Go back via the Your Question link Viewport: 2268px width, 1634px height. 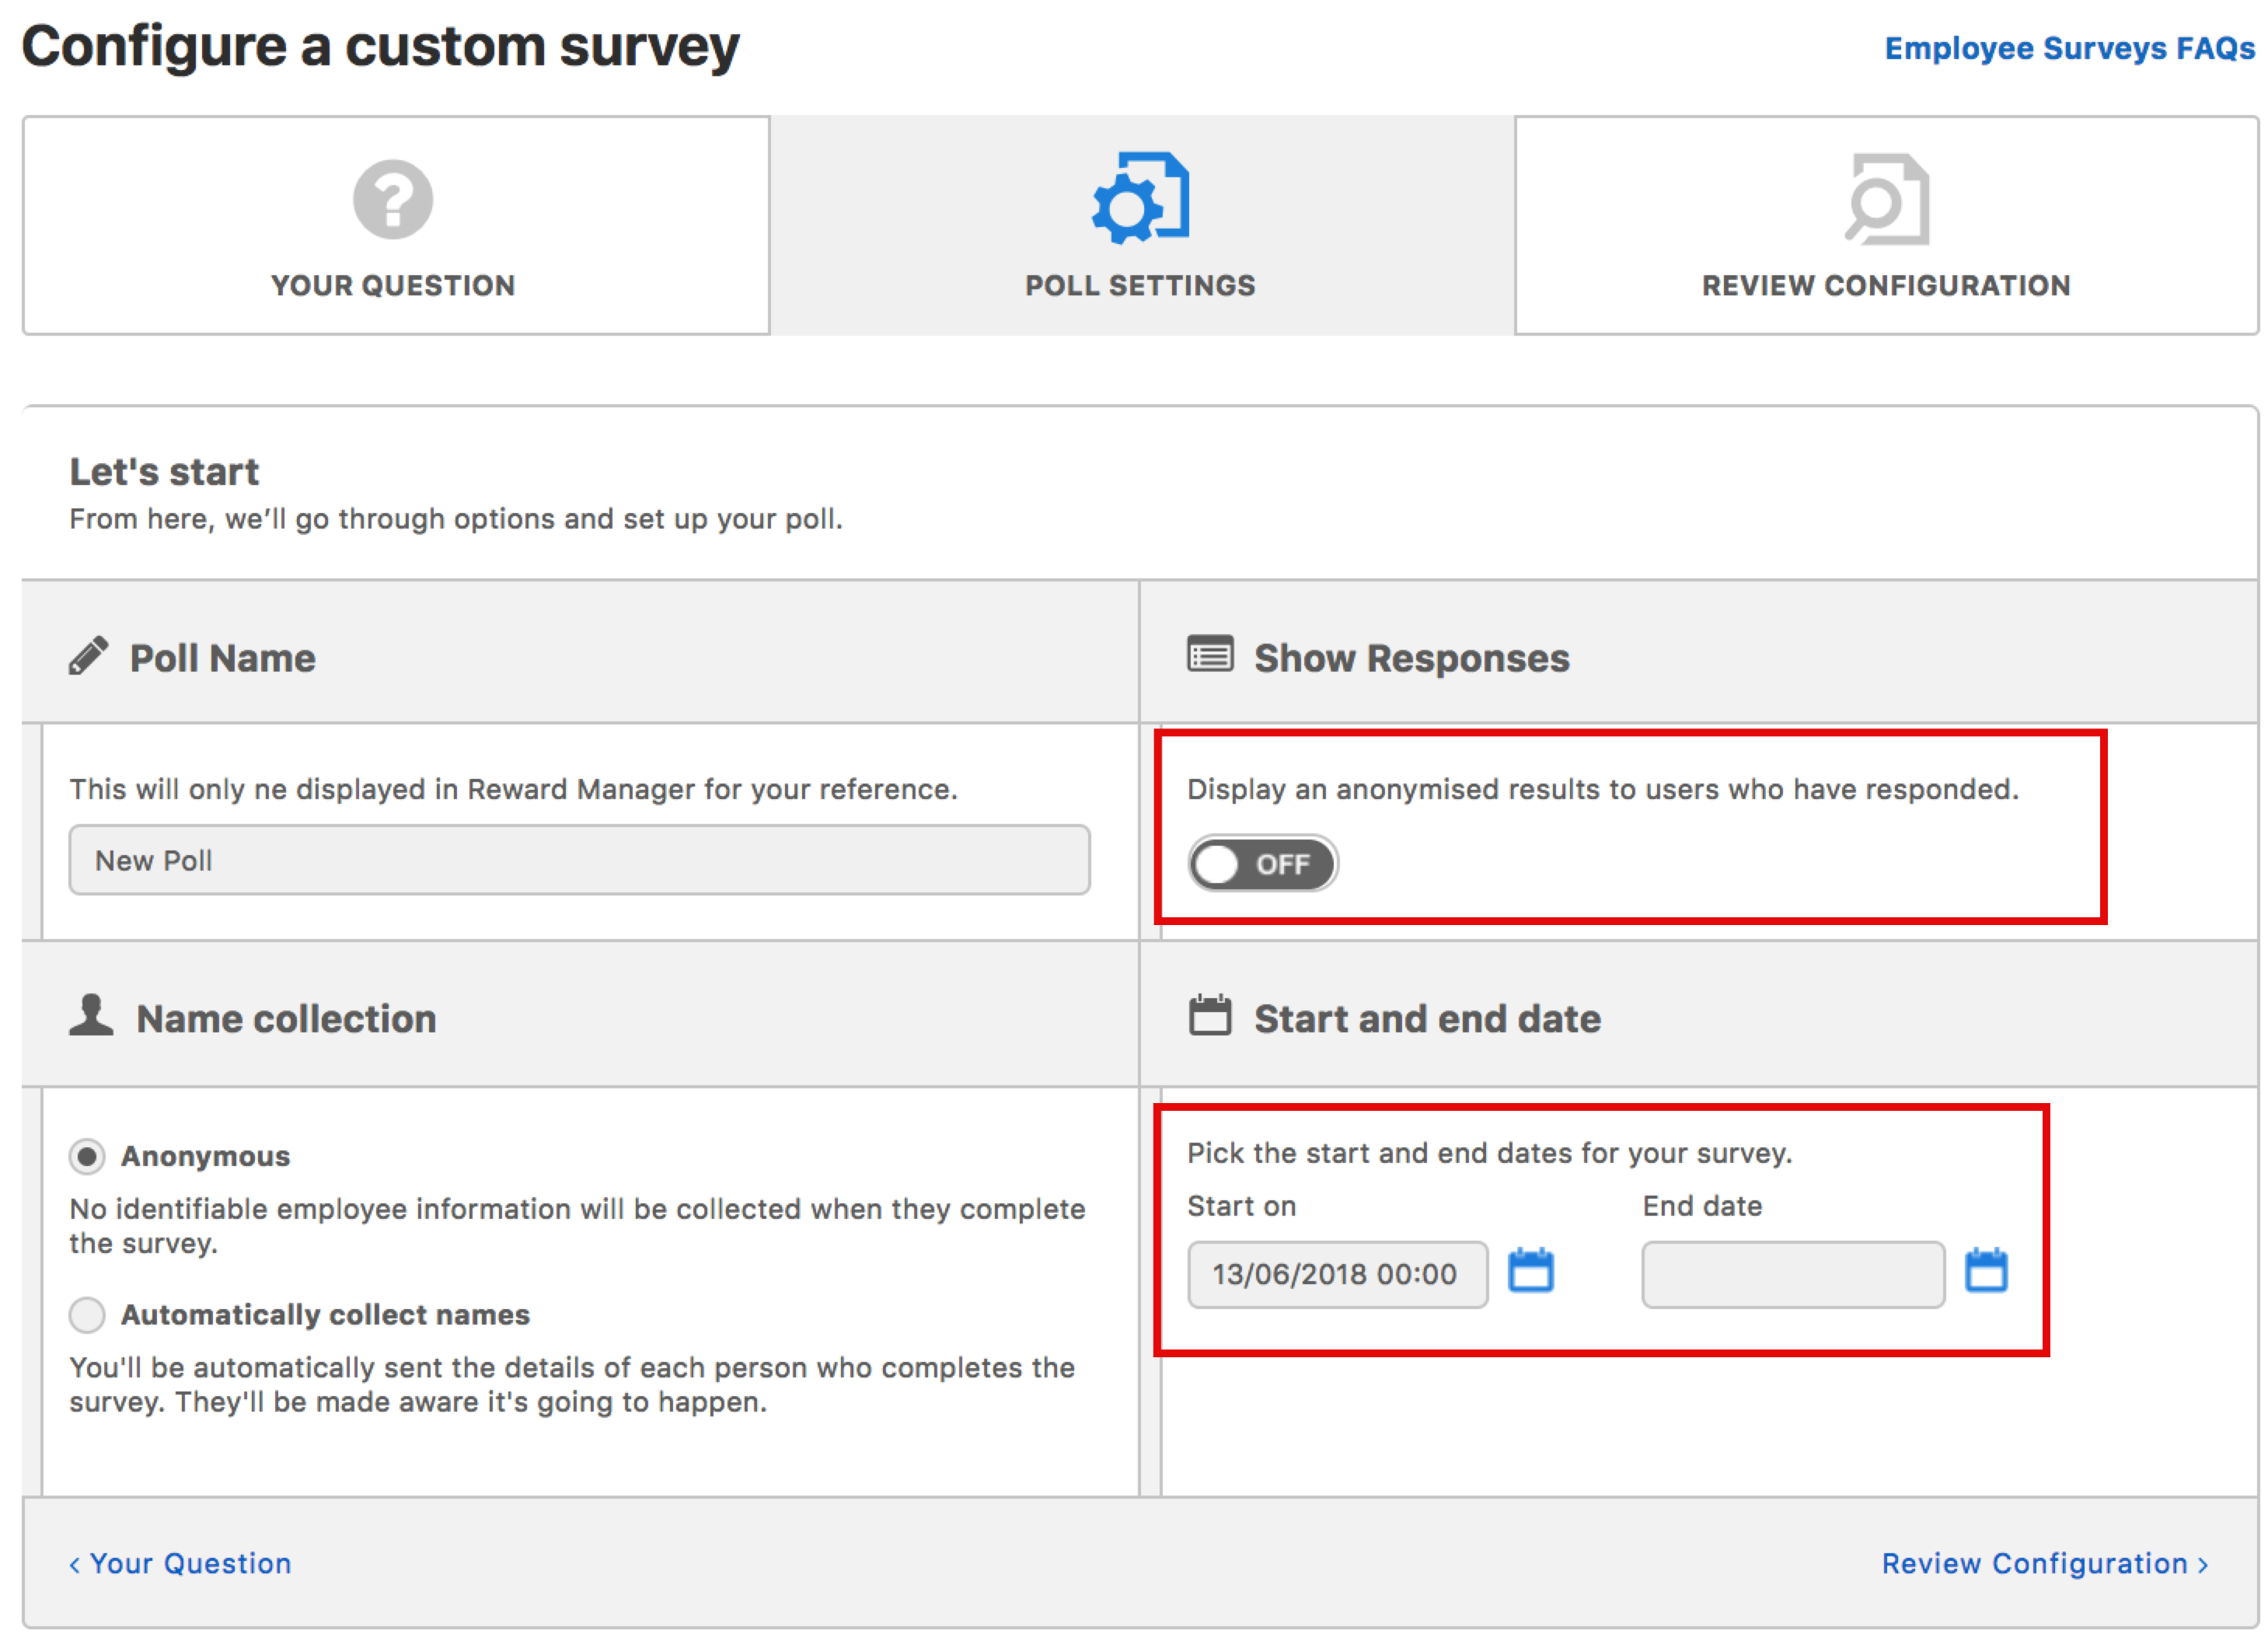click(x=180, y=1563)
